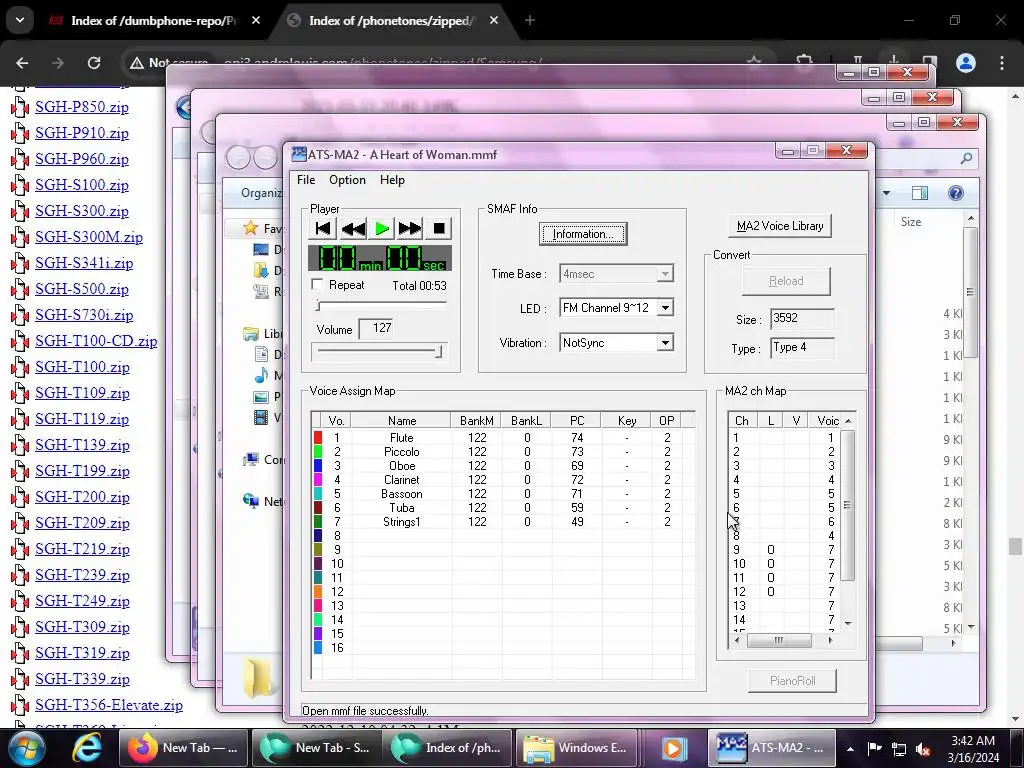
Task: Open the SGH-P850.zip link
Action: [x=82, y=107]
